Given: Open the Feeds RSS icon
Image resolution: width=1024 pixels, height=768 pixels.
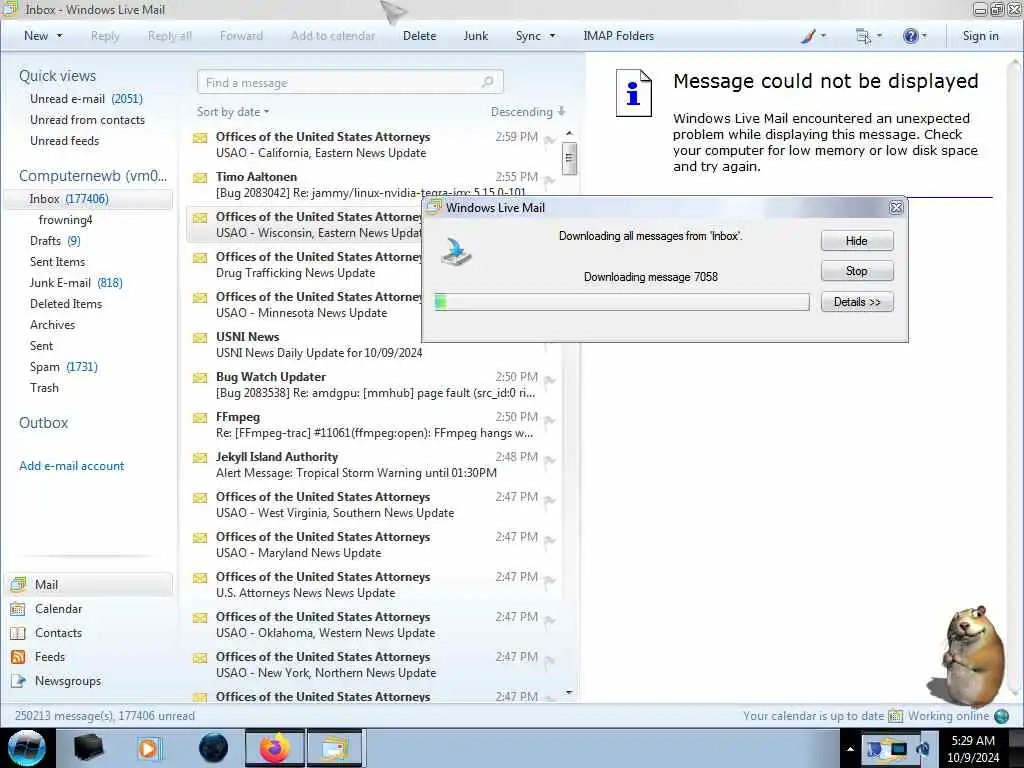Looking at the screenshot, I should [18, 657].
